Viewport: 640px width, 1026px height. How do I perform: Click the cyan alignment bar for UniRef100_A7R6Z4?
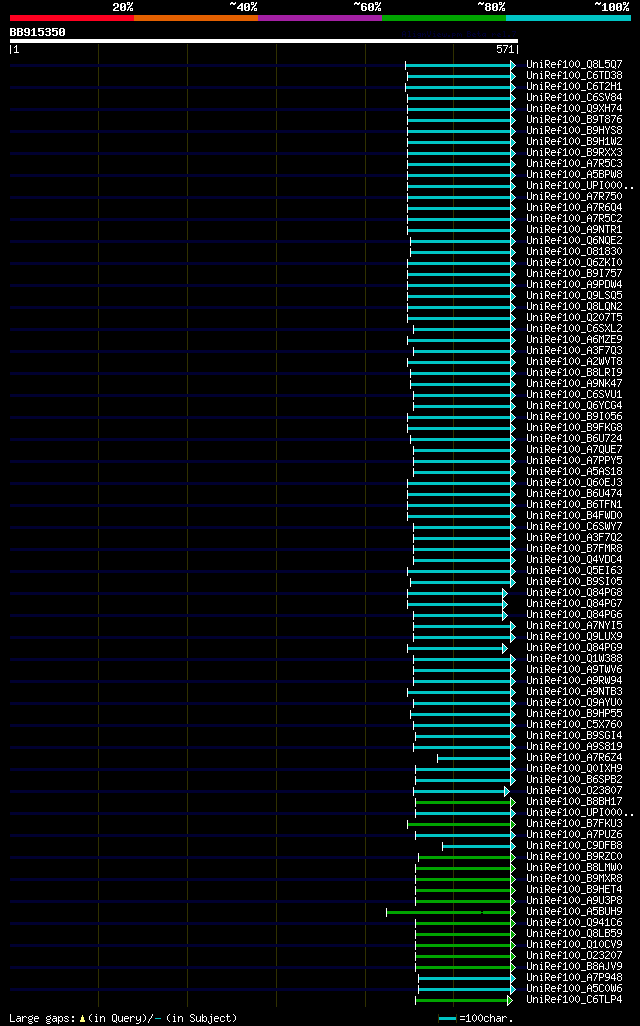tap(476, 758)
